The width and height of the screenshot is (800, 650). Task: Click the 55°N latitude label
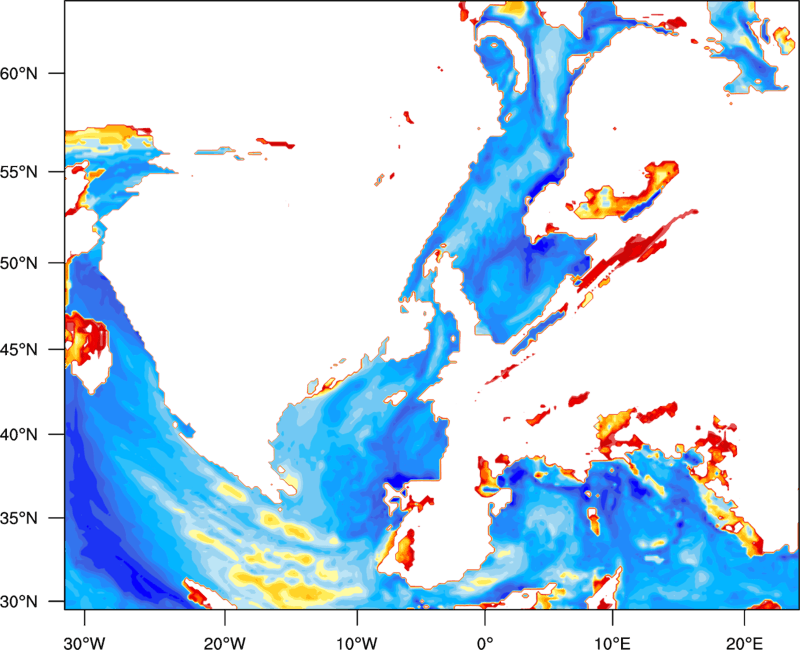click(x=19, y=172)
